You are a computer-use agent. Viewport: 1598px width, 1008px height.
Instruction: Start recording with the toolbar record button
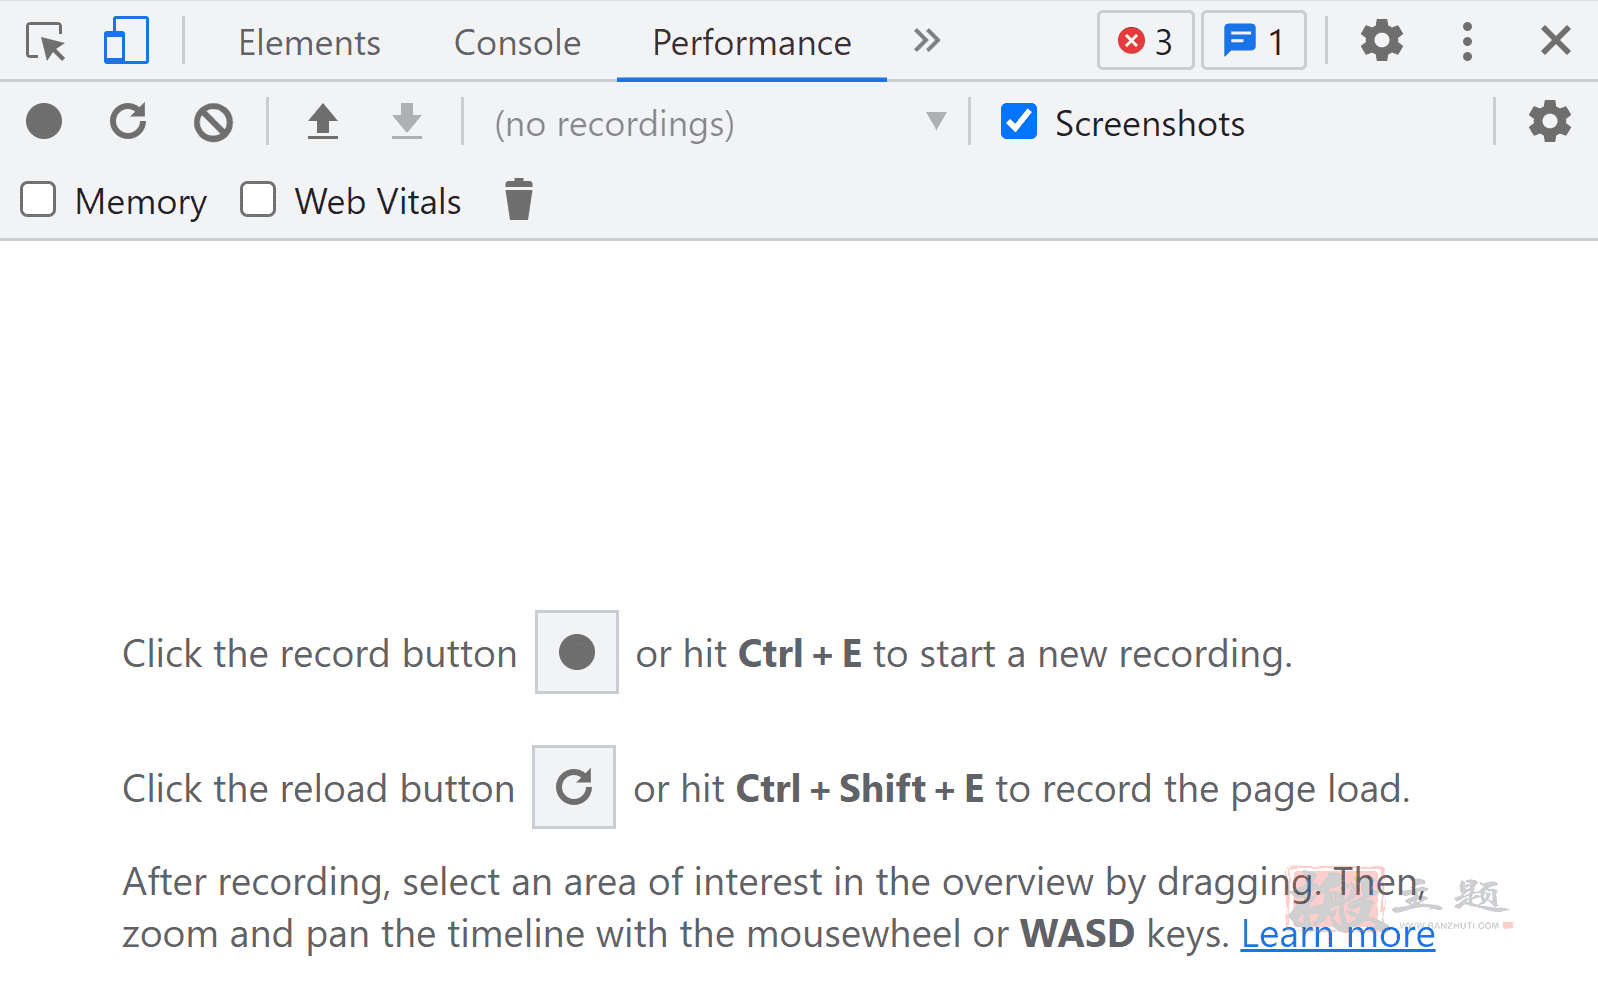coord(44,122)
